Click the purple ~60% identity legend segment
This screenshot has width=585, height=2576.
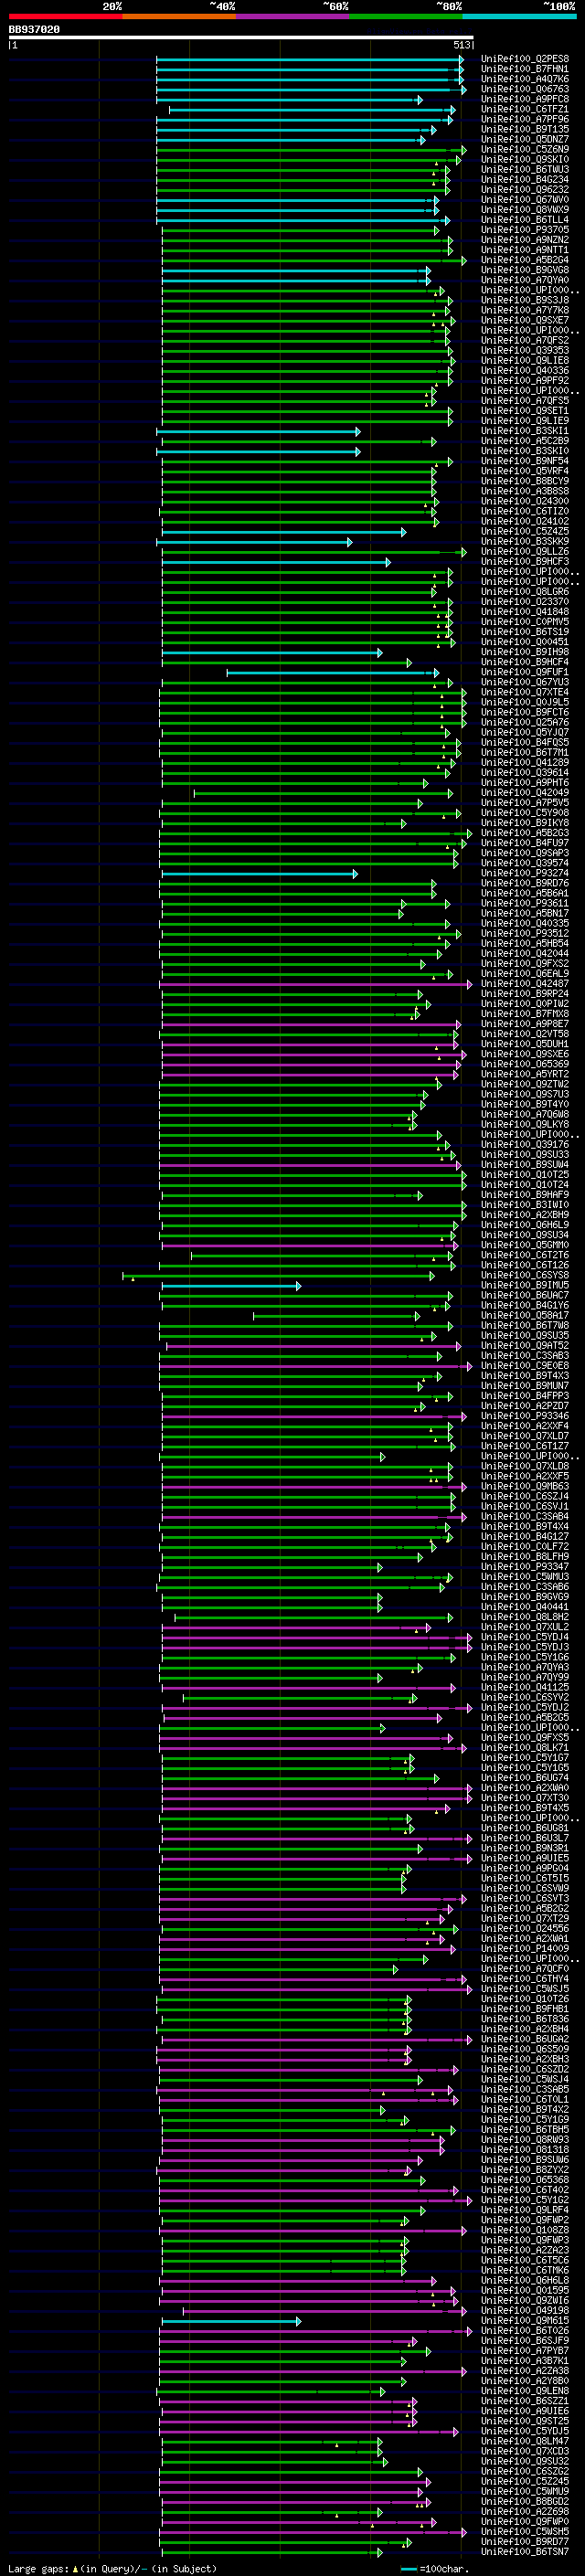point(292,17)
